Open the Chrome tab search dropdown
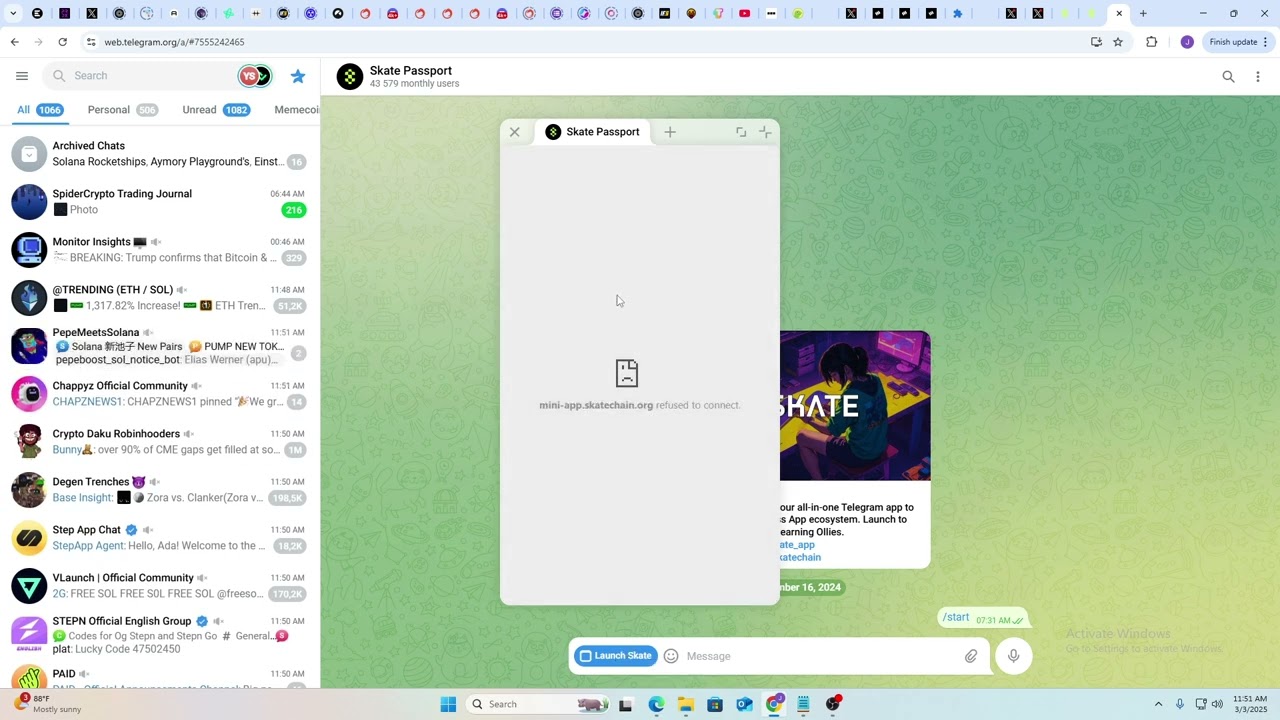This screenshot has height=720, width=1280. coord(14,14)
